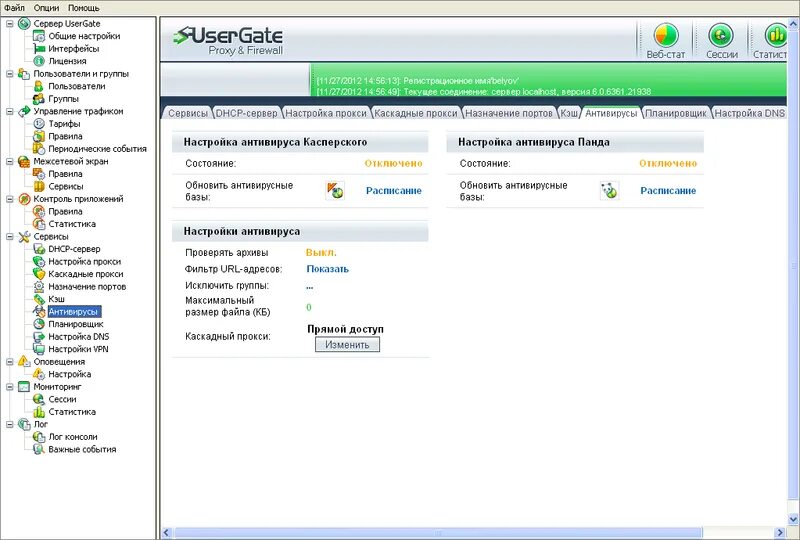Click the Panda update databases icon

tap(609, 190)
